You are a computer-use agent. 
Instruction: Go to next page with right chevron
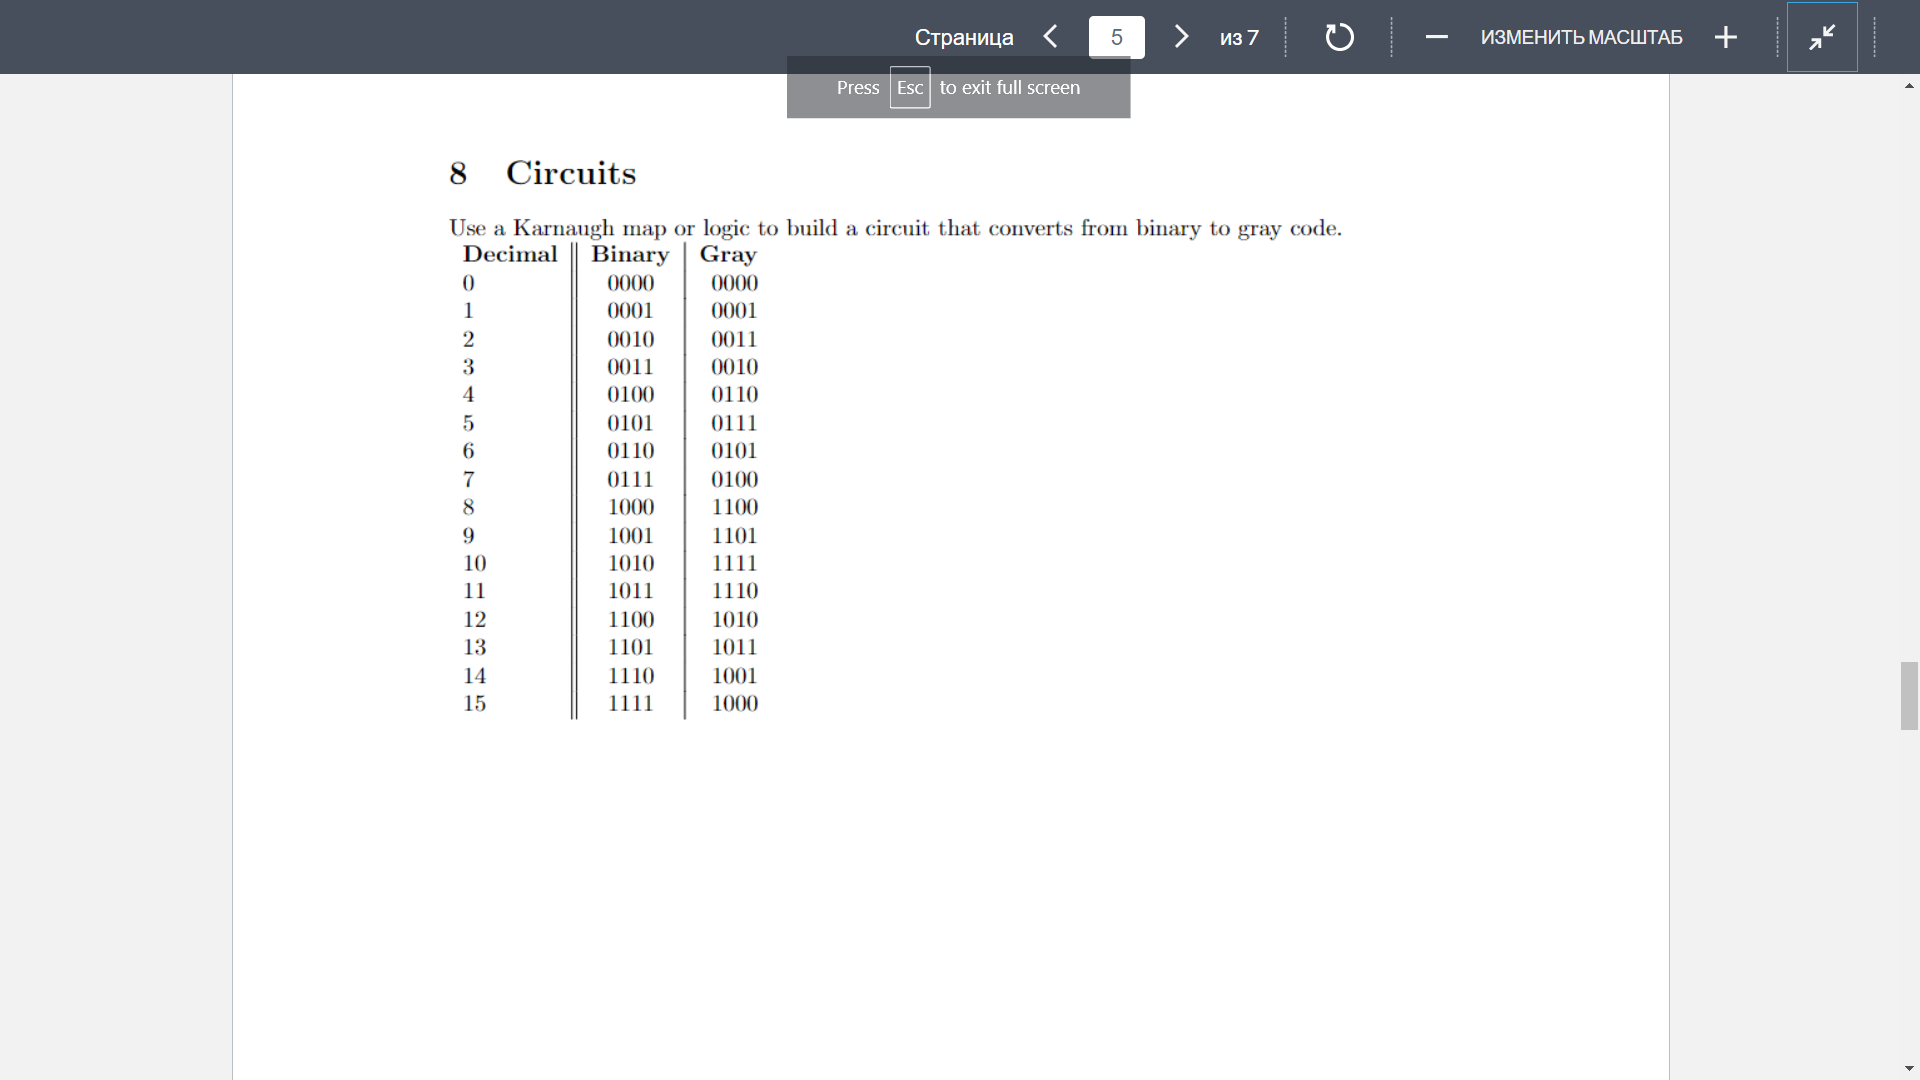click(1181, 37)
